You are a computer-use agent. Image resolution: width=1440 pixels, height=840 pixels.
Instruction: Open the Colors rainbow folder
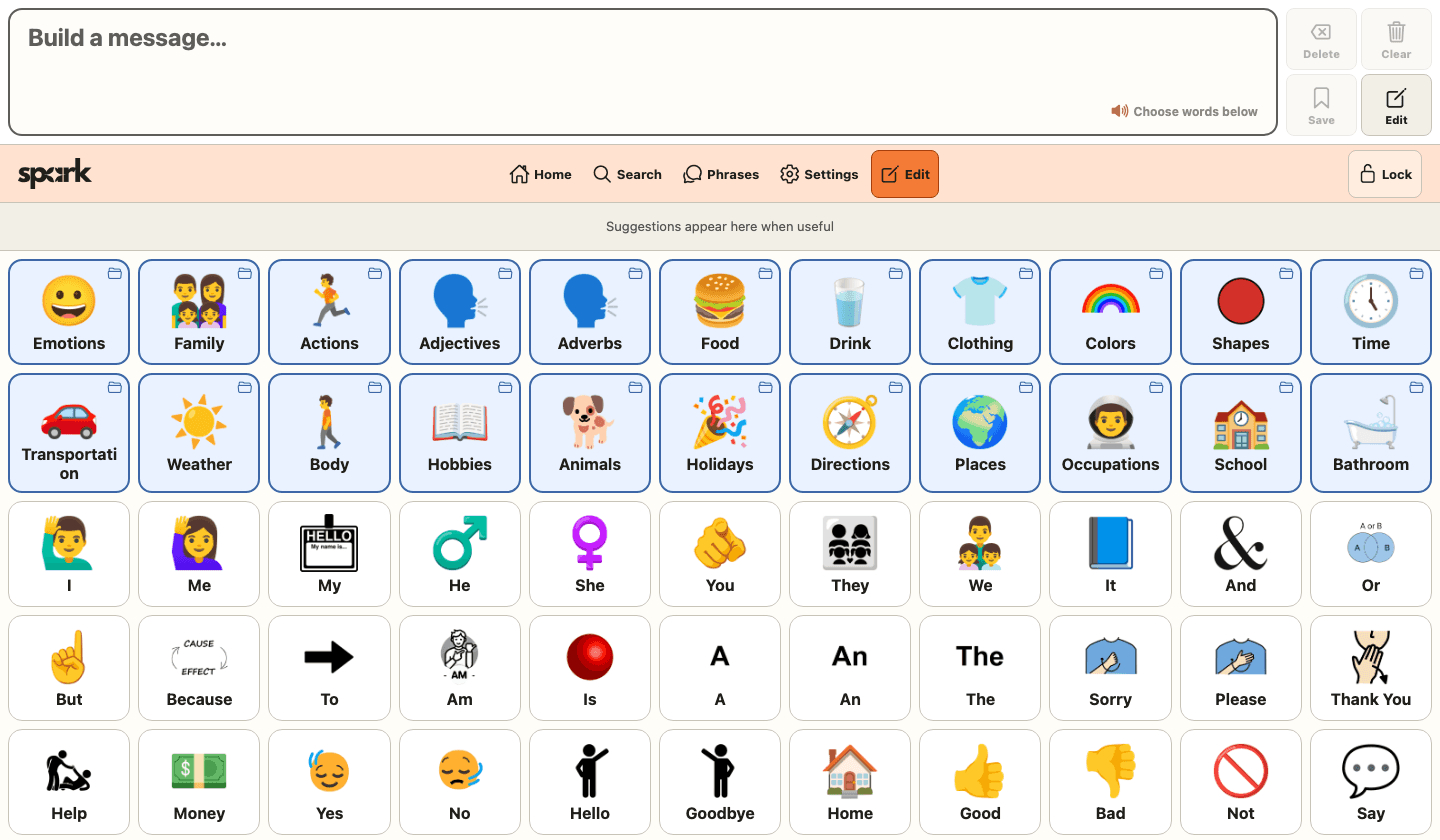click(1110, 312)
